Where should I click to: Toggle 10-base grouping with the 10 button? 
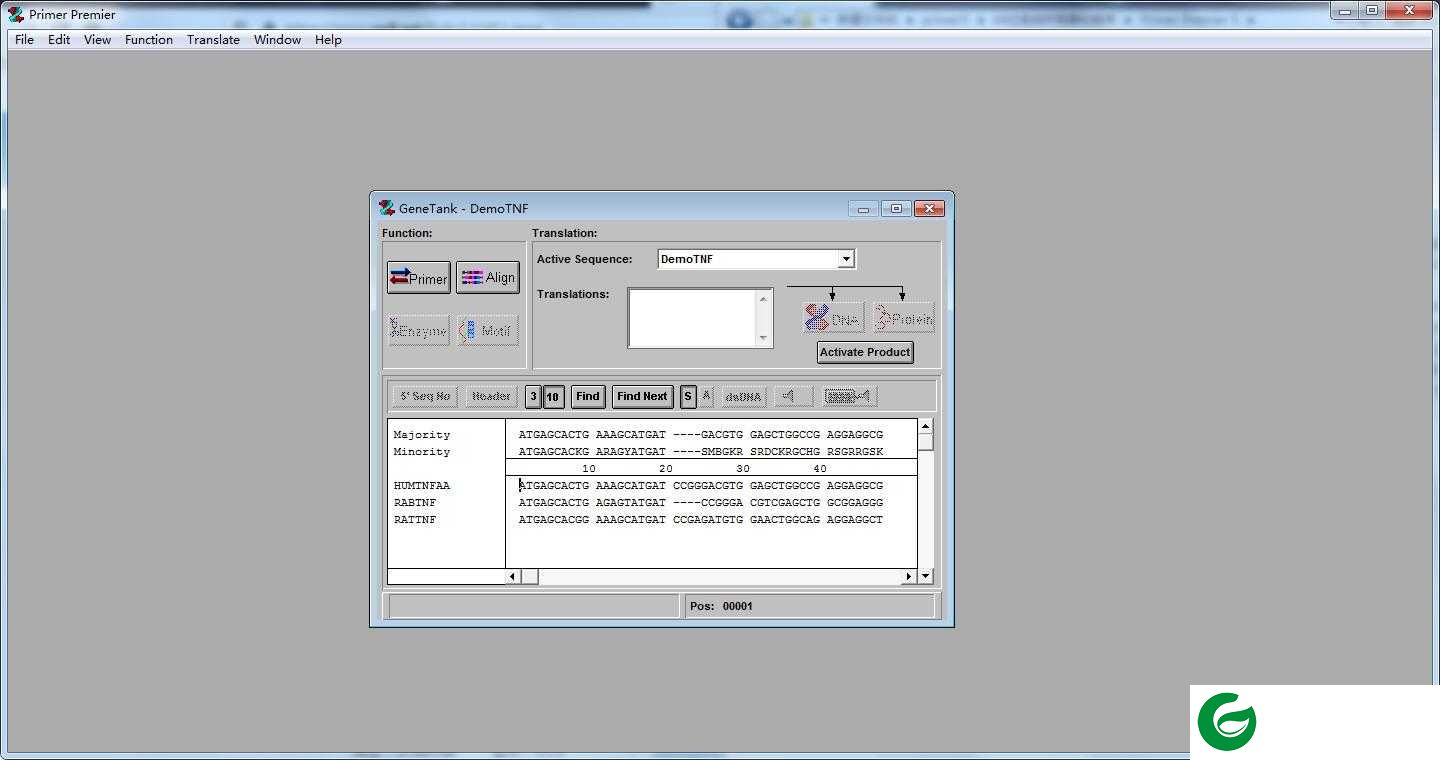tap(553, 396)
